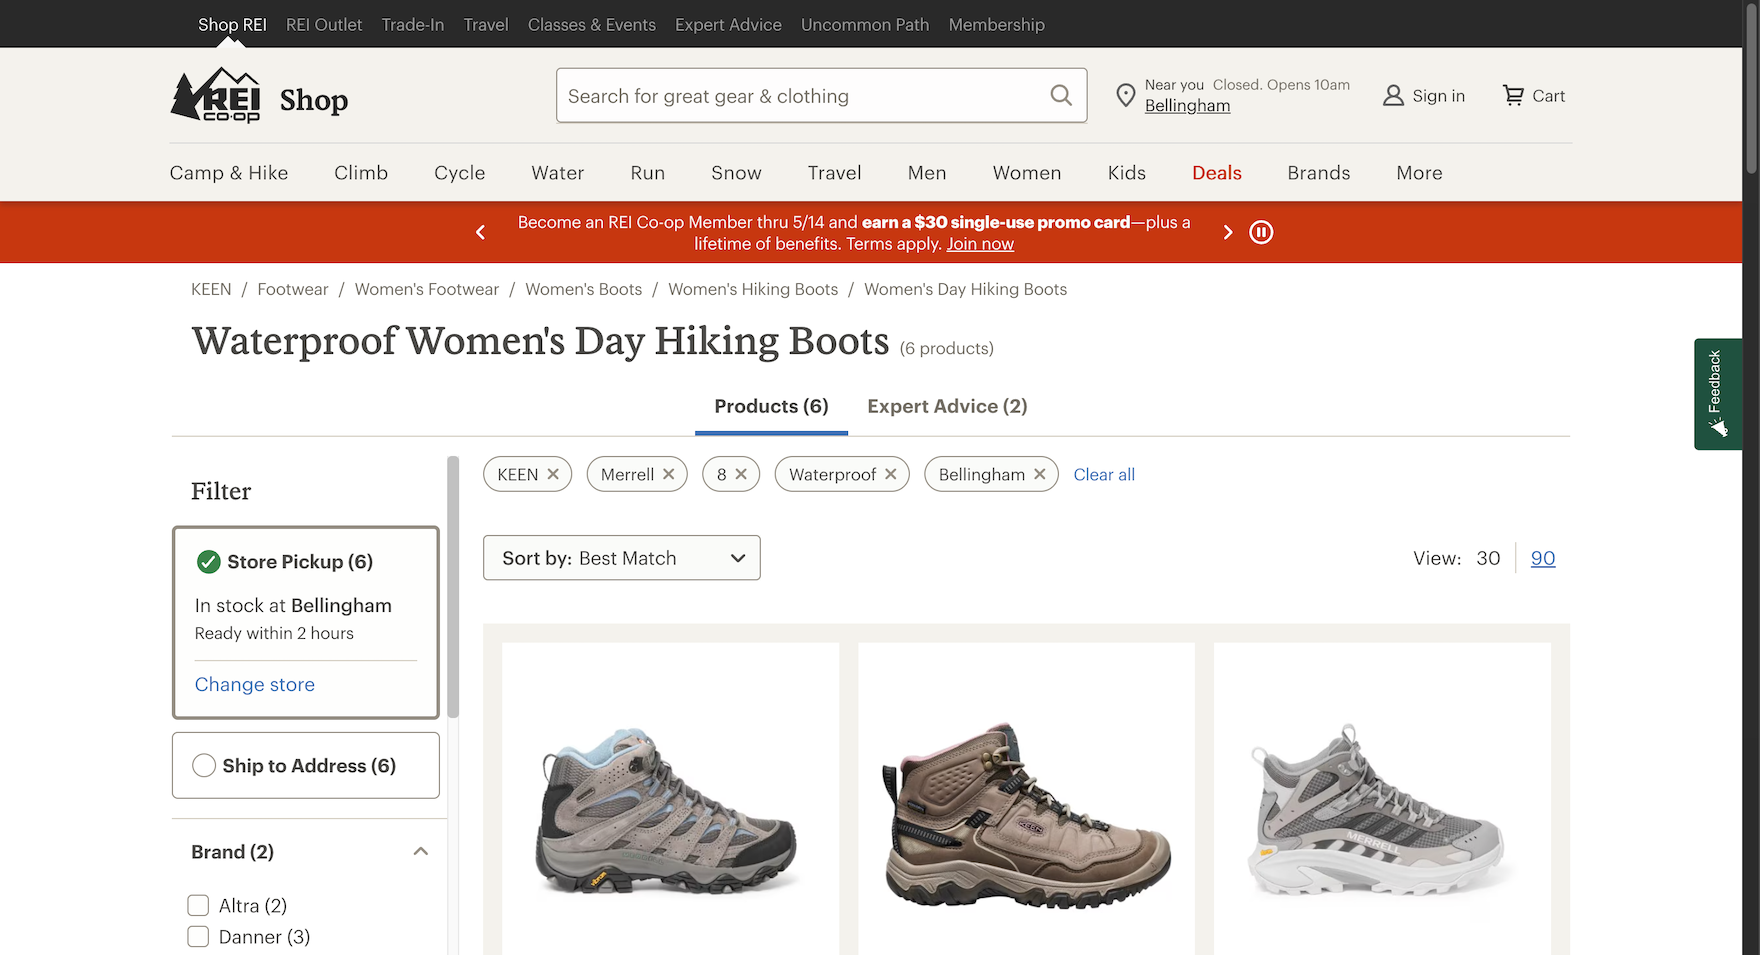Go to REI Outlet in top bar
Image resolution: width=1760 pixels, height=955 pixels.
tap(324, 24)
